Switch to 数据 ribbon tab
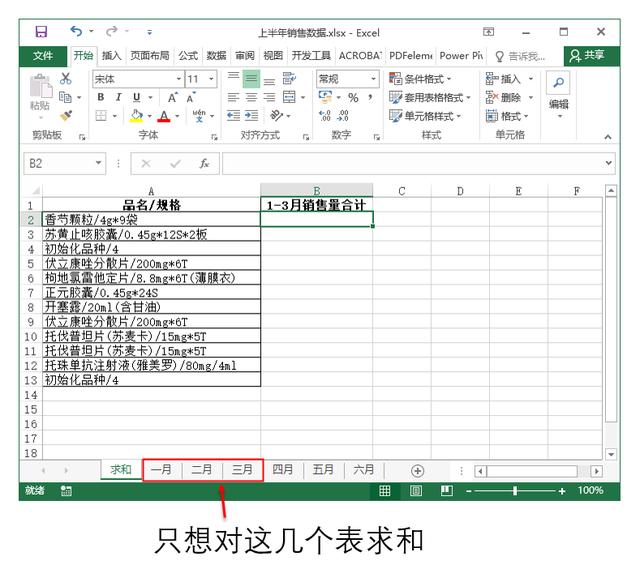640x565 pixels. pos(216,56)
